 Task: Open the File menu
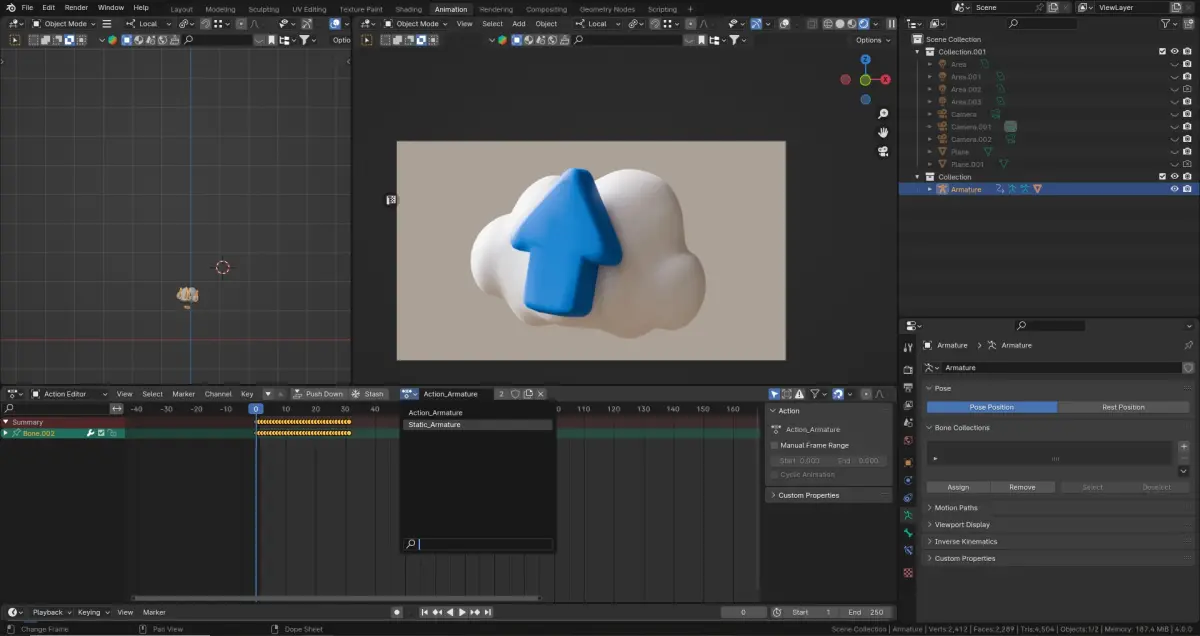pos(27,7)
